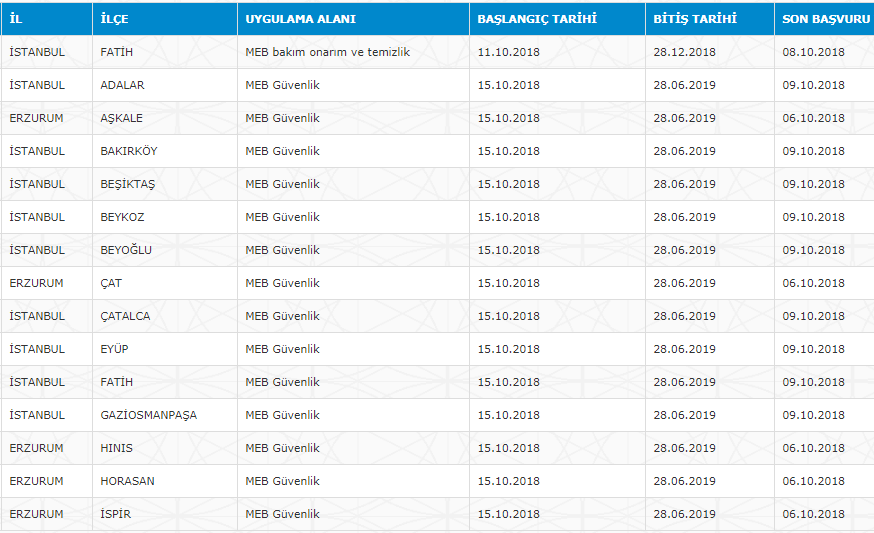This screenshot has height=533, width=874.
Task: Select the UYGULAMA ALANI column header
Action: coord(300,19)
